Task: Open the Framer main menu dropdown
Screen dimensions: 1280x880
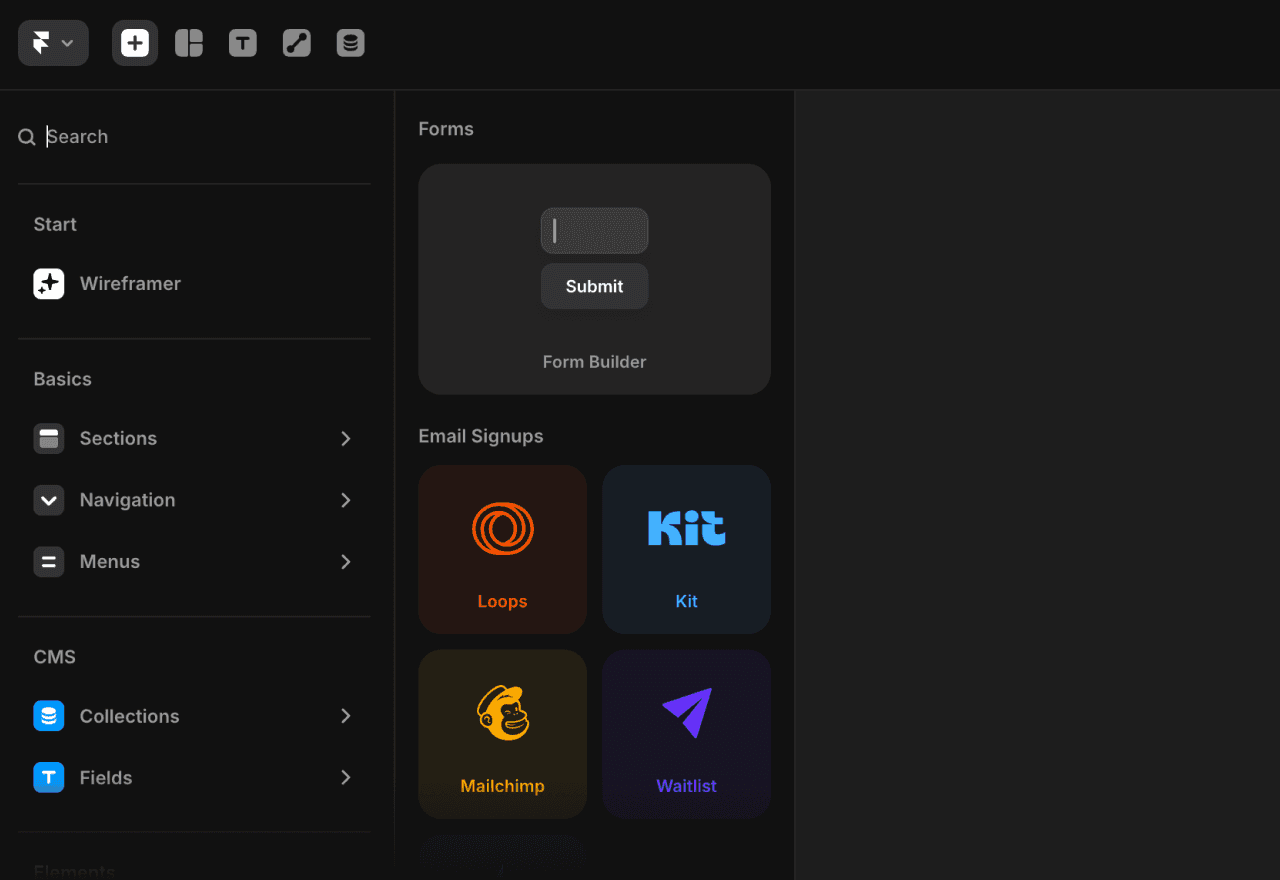Action: coord(53,43)
